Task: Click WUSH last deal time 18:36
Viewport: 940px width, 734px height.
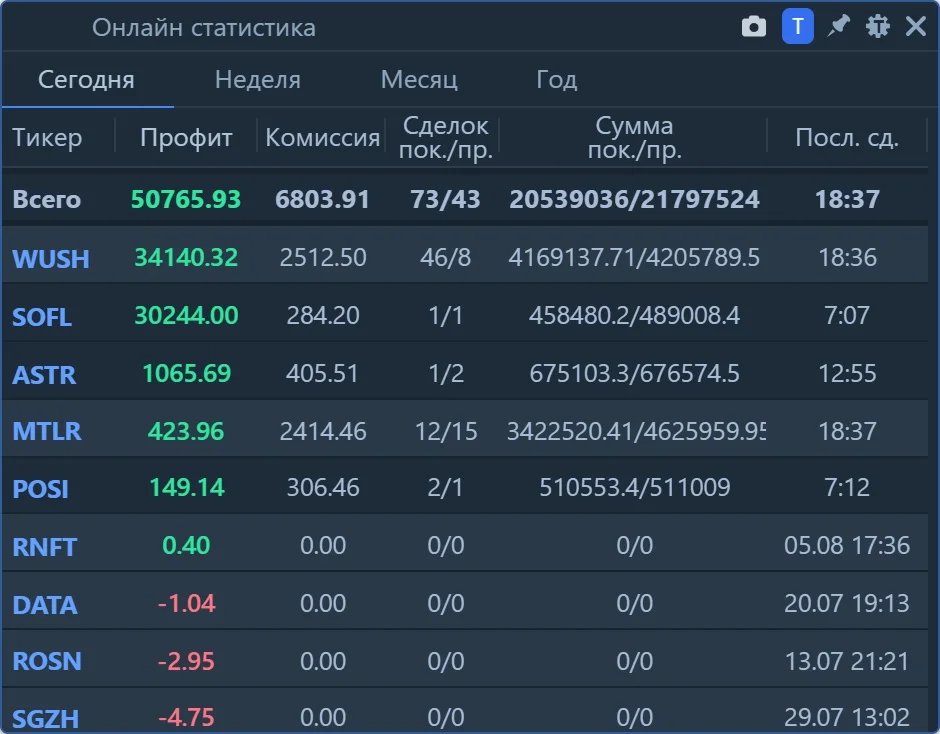Action: pyautogui.click(x=848, y=257)
